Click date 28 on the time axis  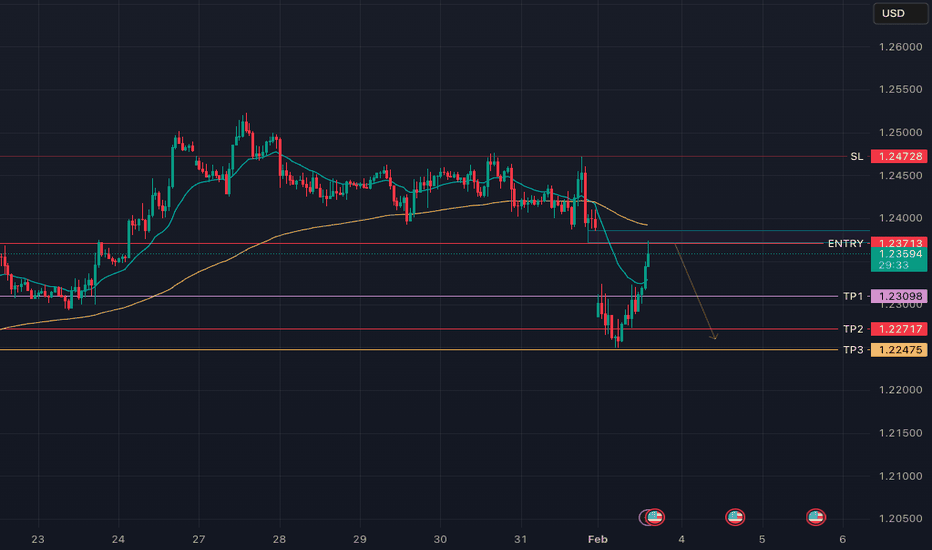[279, 539]
